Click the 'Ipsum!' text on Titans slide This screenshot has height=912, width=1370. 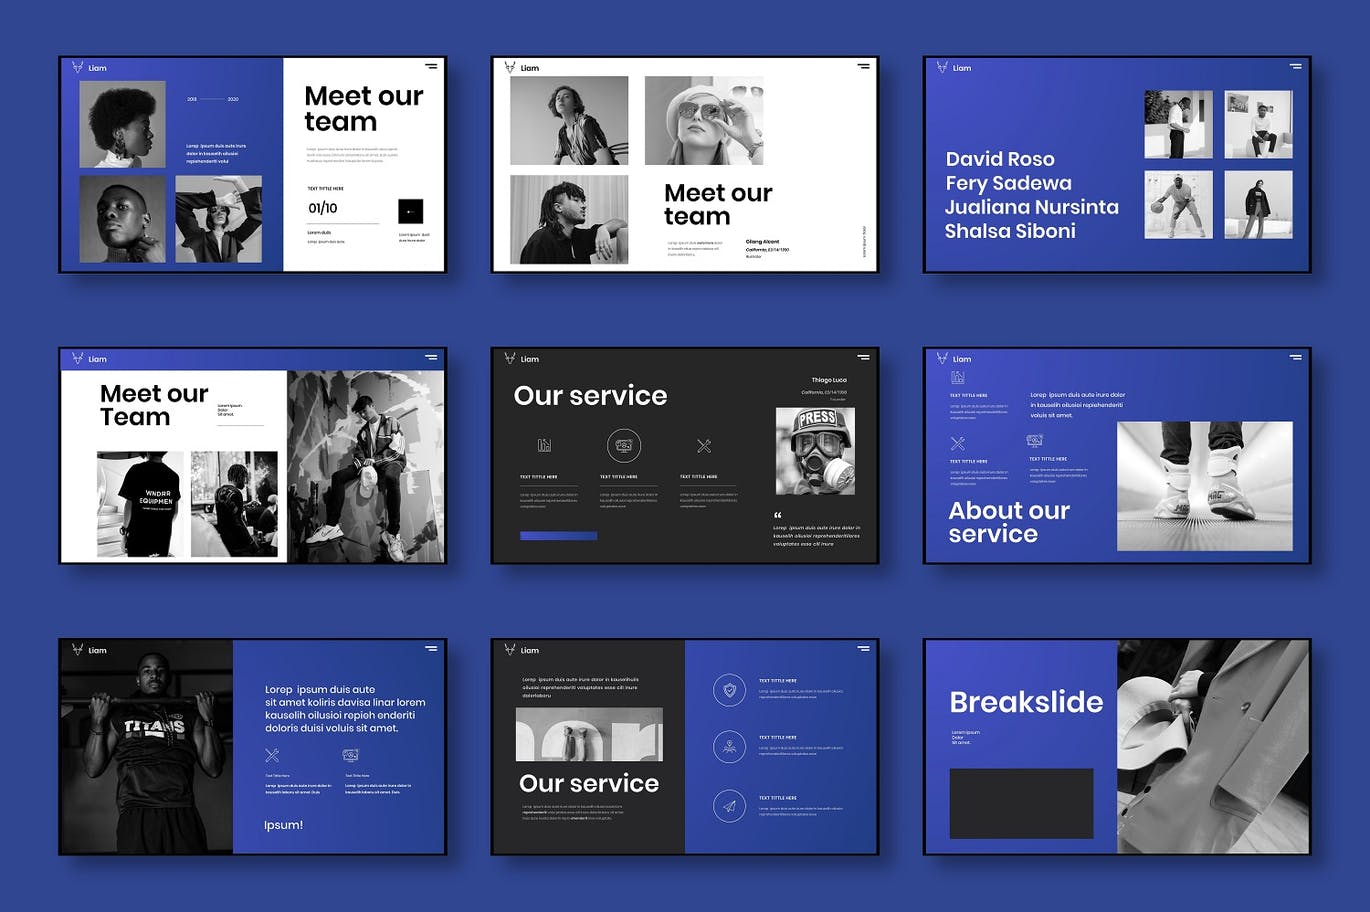(283, 825)
